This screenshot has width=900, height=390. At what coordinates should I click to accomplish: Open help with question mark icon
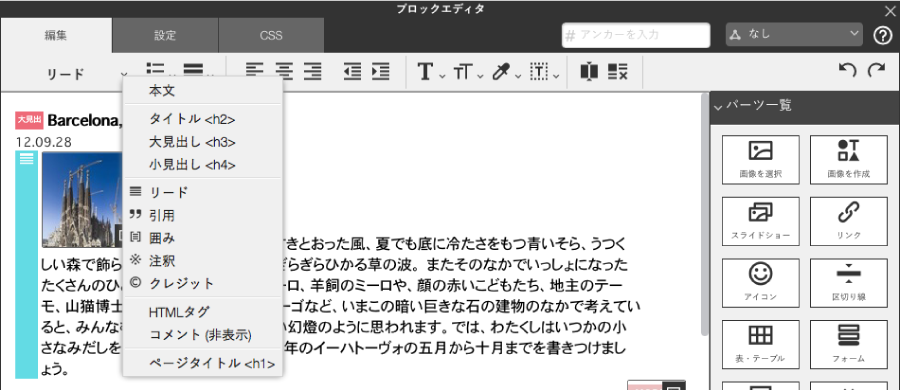click(882, 35)
